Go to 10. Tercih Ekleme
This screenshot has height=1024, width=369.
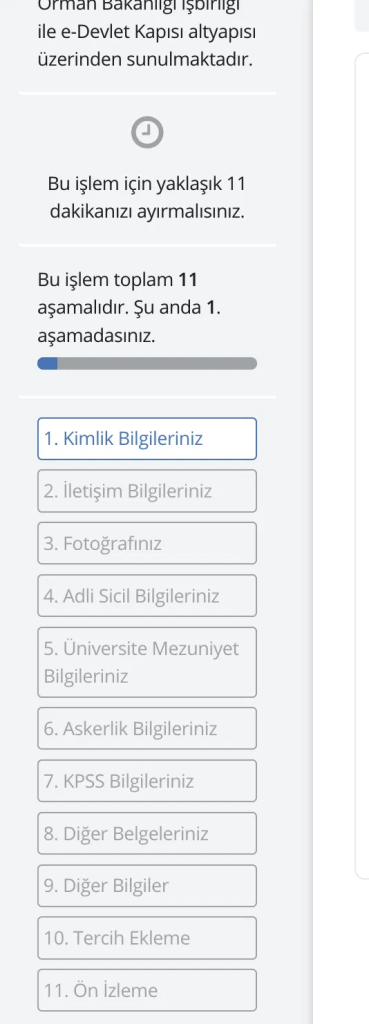tap(147, 938)
